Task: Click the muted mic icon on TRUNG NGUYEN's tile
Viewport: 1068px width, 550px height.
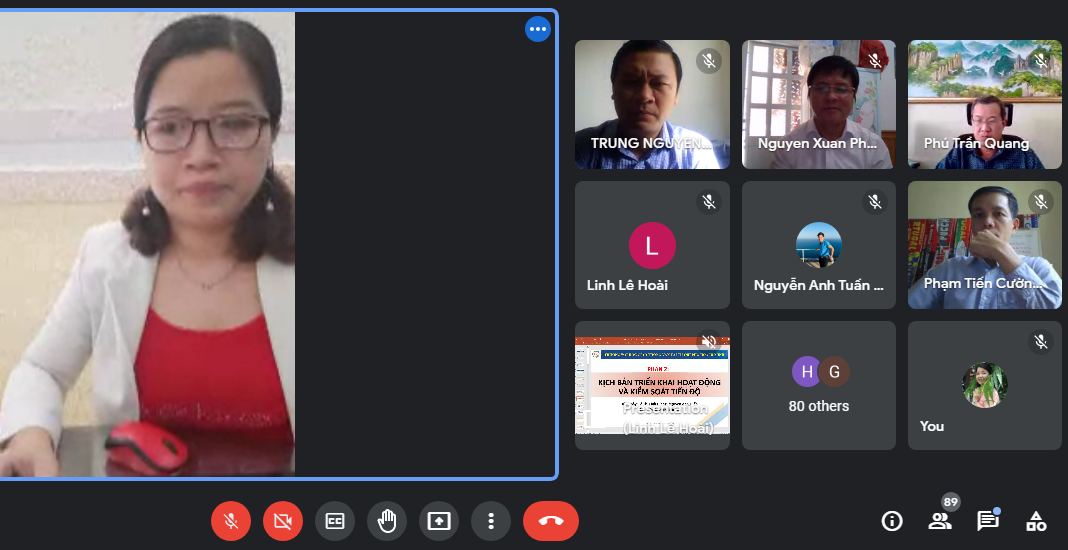Action: coord(709,61)
